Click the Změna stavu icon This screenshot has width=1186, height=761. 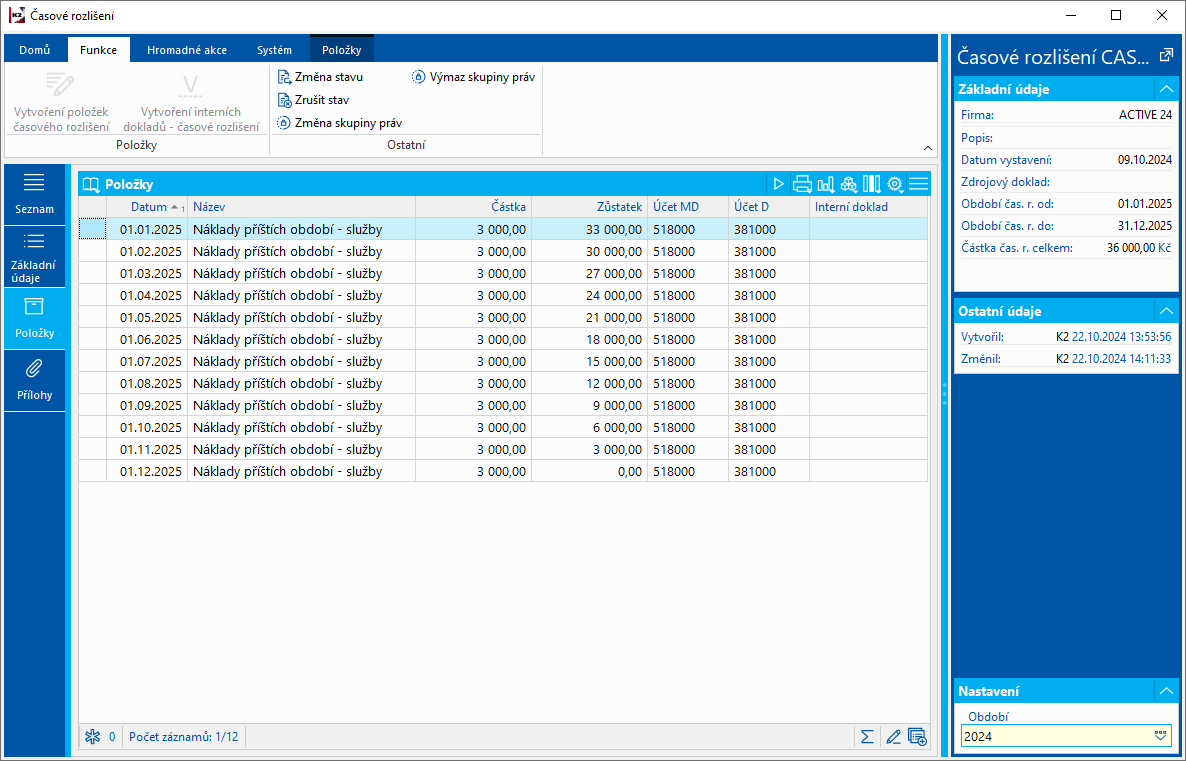[x=284, y=77]
